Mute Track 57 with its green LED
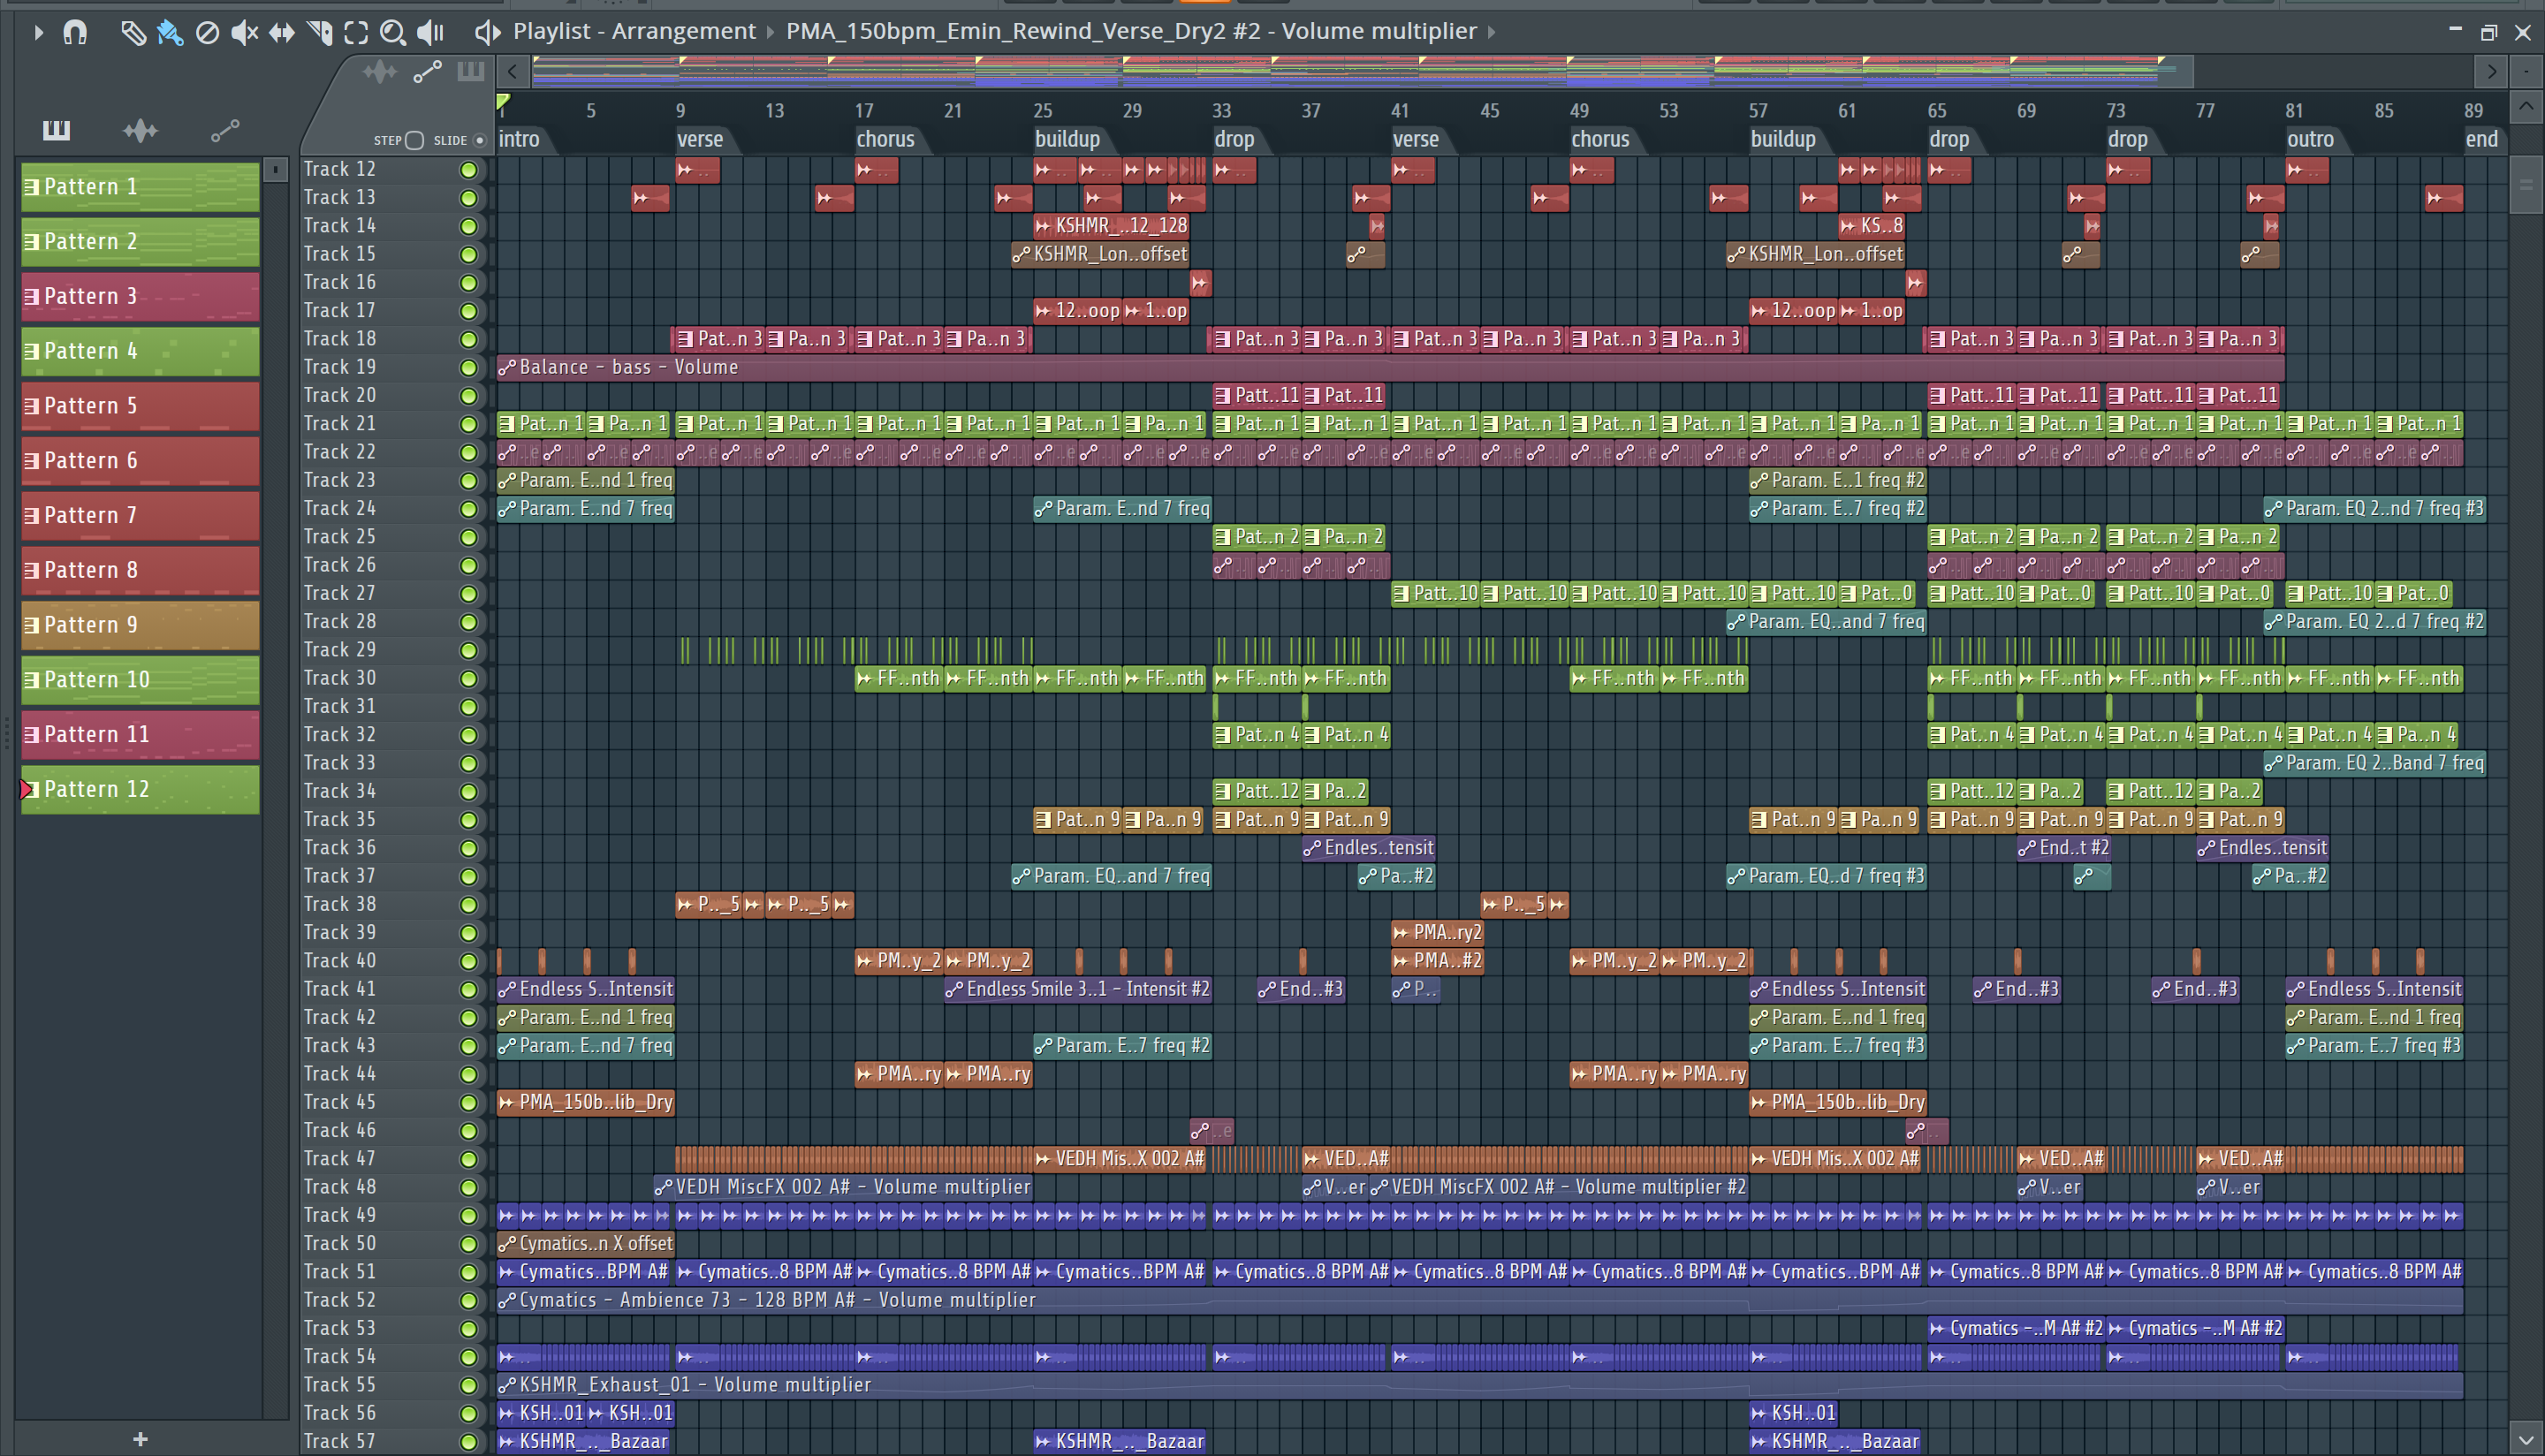The height and width of the screenshot is (1456, 2545). (468, 1442)
